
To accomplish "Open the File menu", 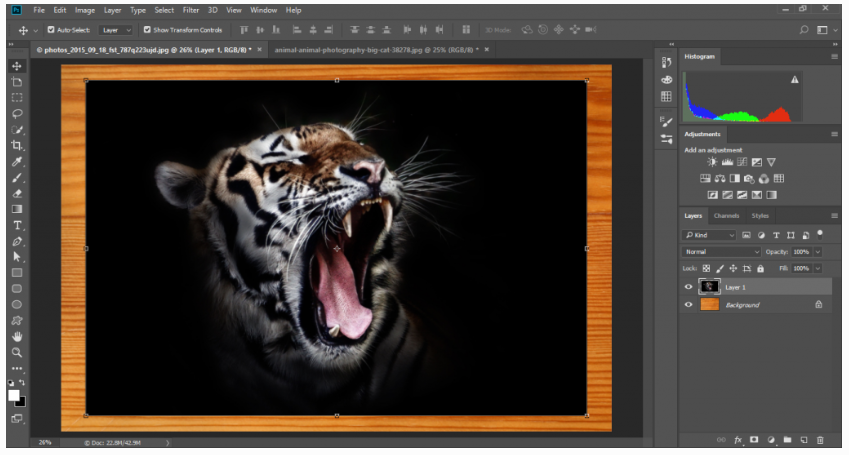I will [x=39, y=10].
